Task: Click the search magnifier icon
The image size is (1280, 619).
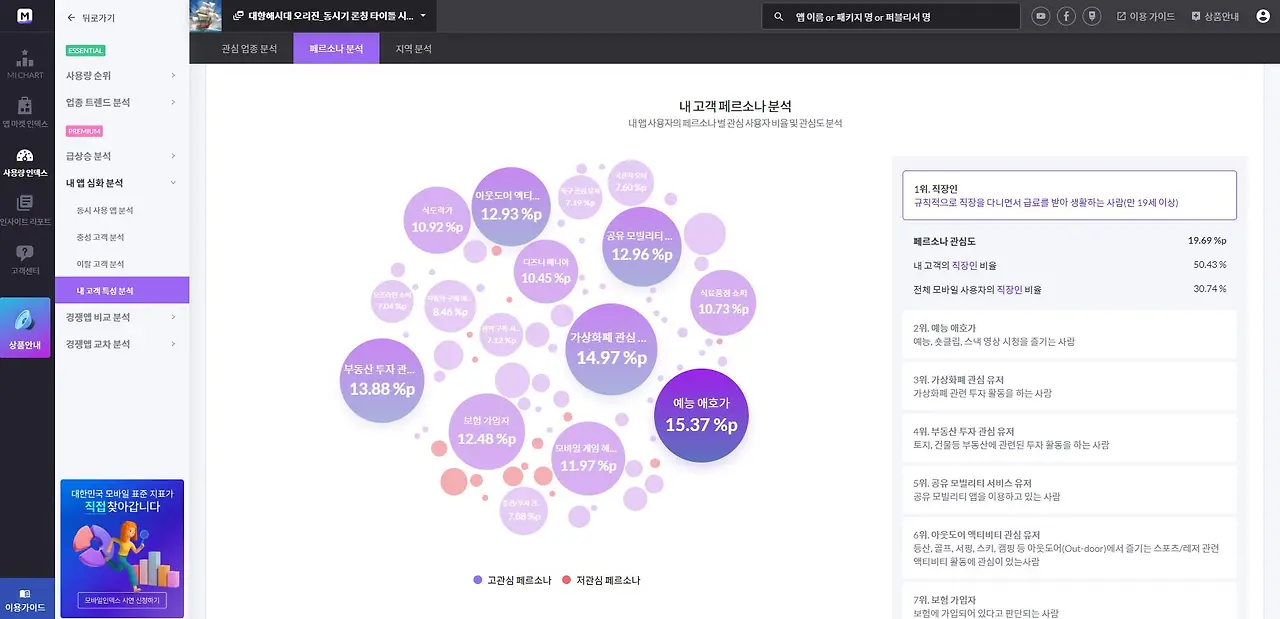Action: coord(777,17)
